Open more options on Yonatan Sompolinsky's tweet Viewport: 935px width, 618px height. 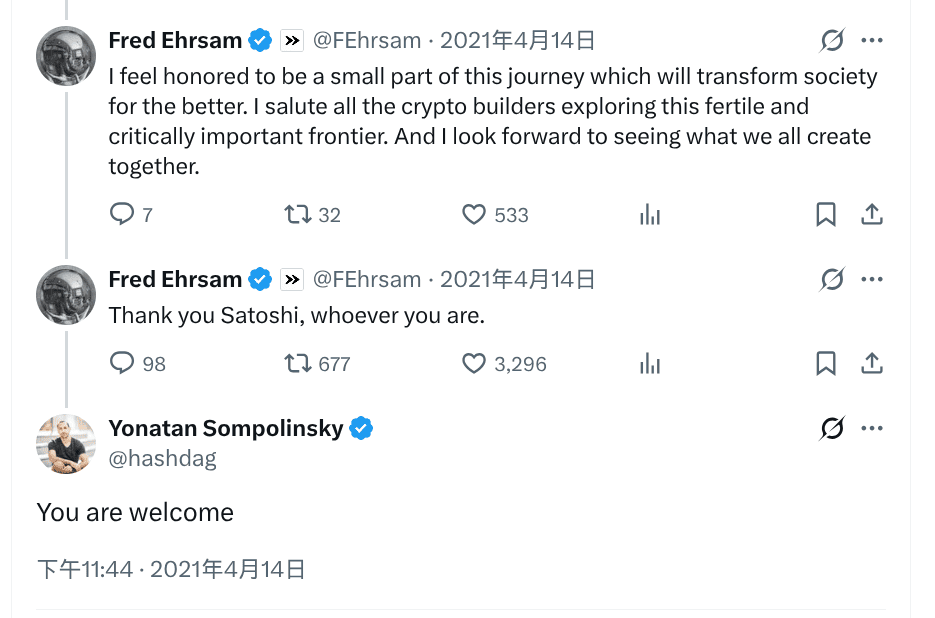coord(872,429)
